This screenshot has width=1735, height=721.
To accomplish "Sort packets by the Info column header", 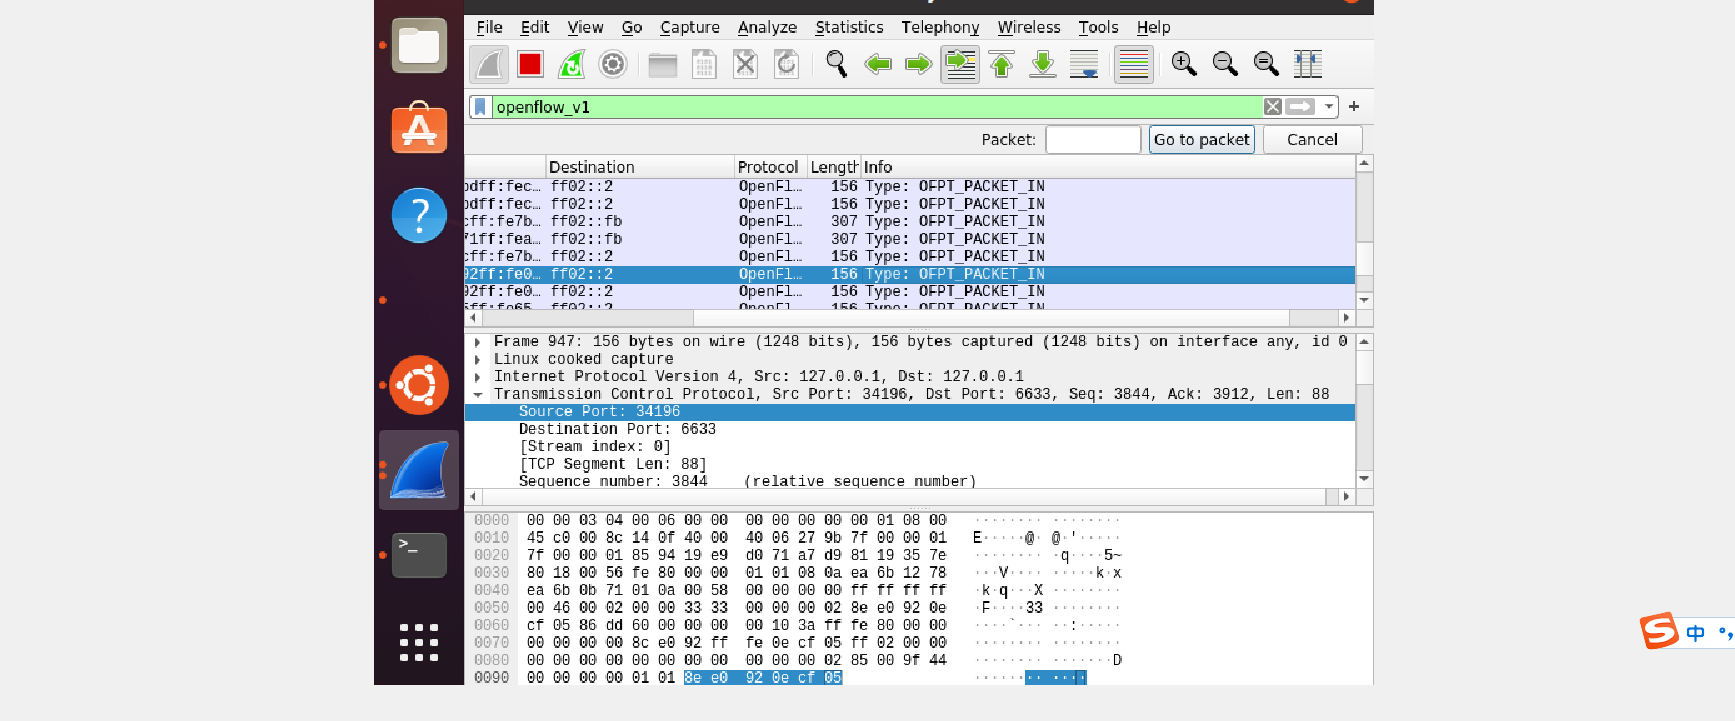I will click(1108, 167).
